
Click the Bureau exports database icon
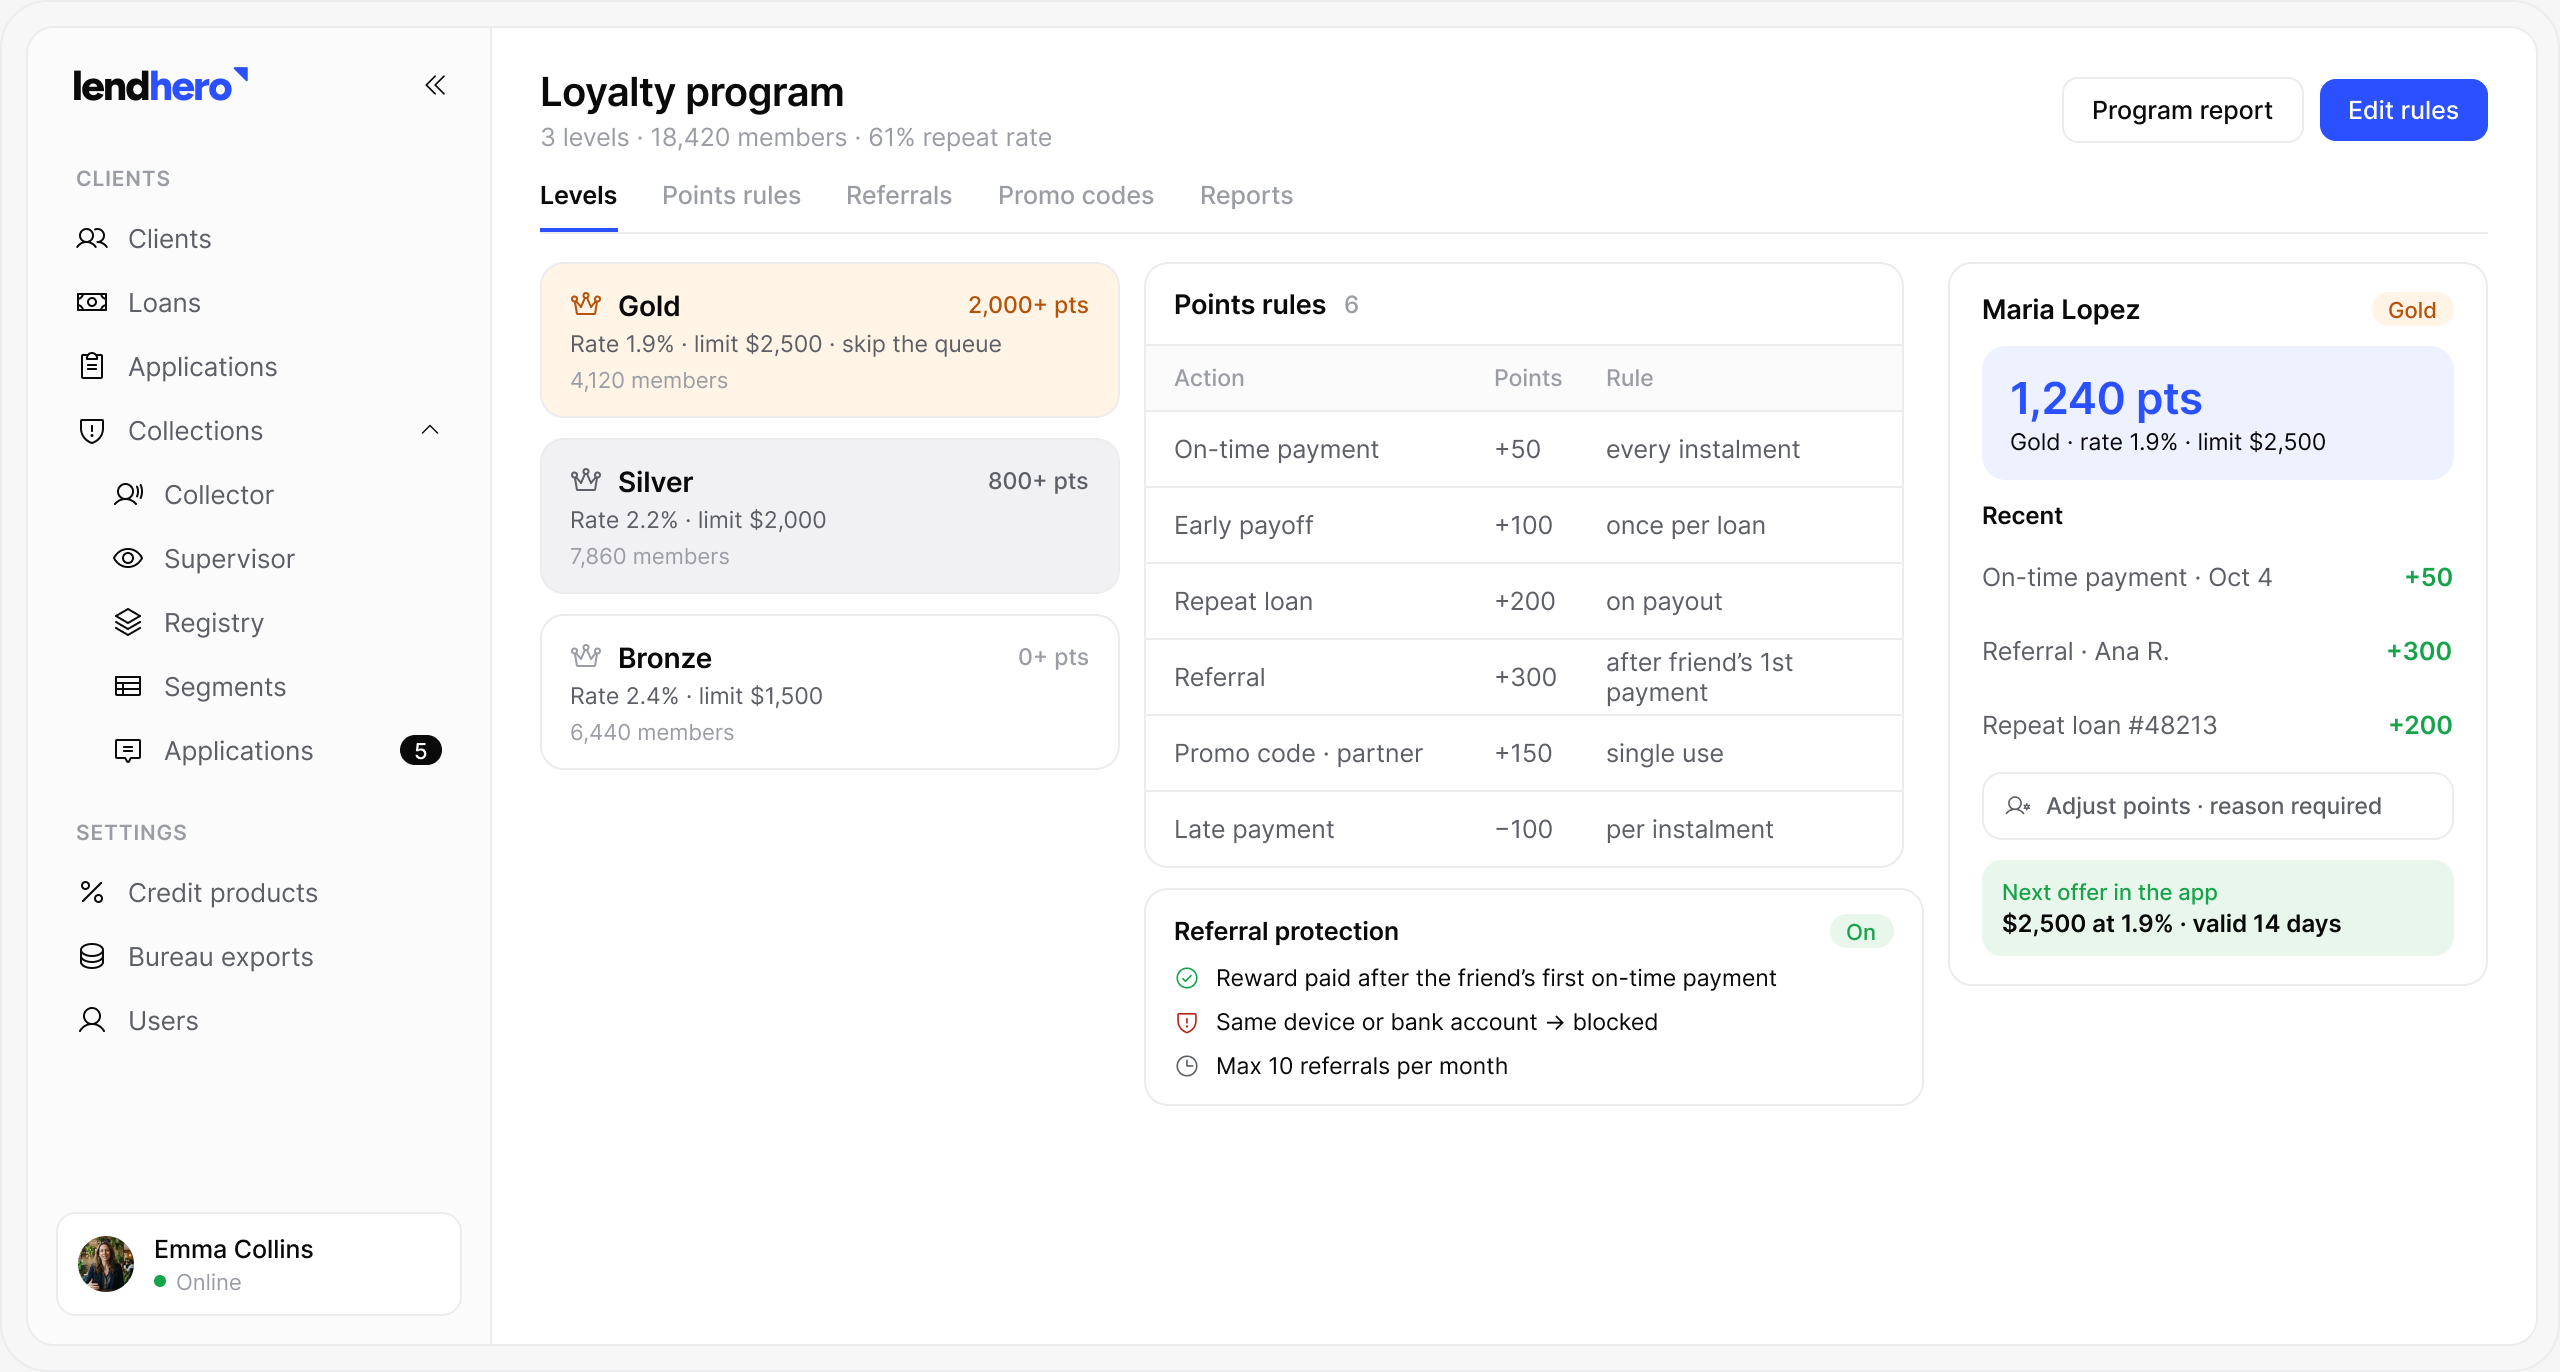tap(92, 956)
